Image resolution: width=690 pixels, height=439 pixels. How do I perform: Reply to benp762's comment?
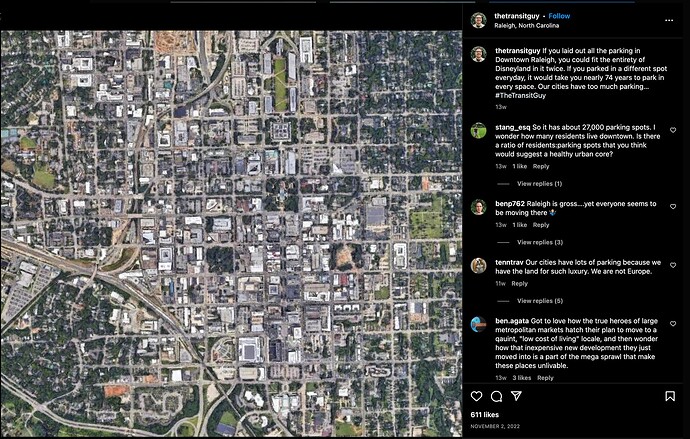[x=541, y=225]
